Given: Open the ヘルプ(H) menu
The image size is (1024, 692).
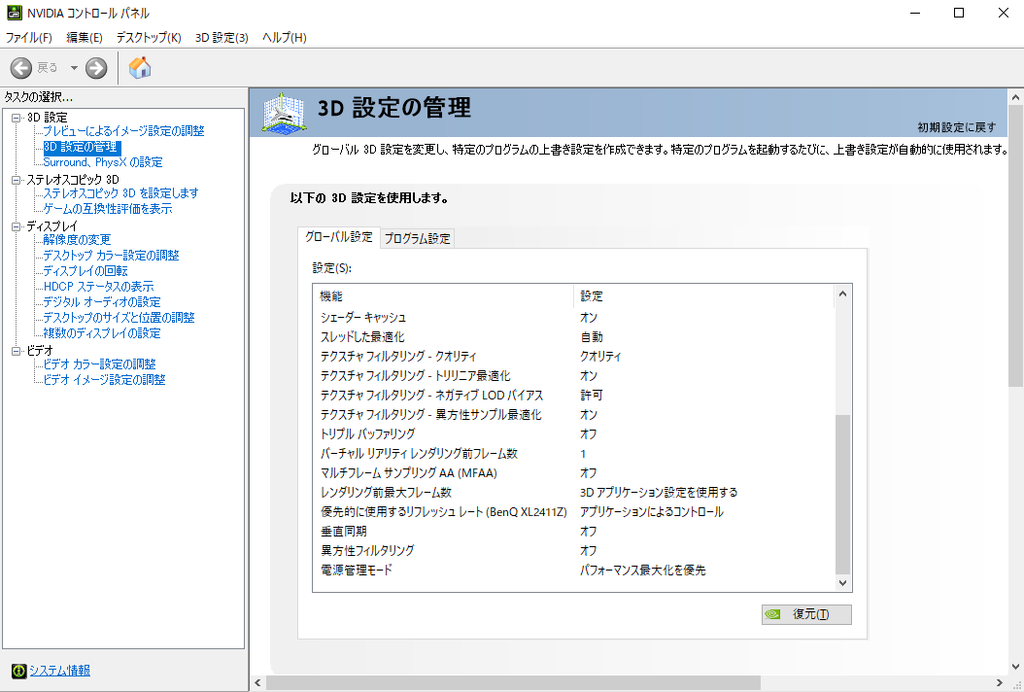Looking at the screenshot, I should point(284,38).
